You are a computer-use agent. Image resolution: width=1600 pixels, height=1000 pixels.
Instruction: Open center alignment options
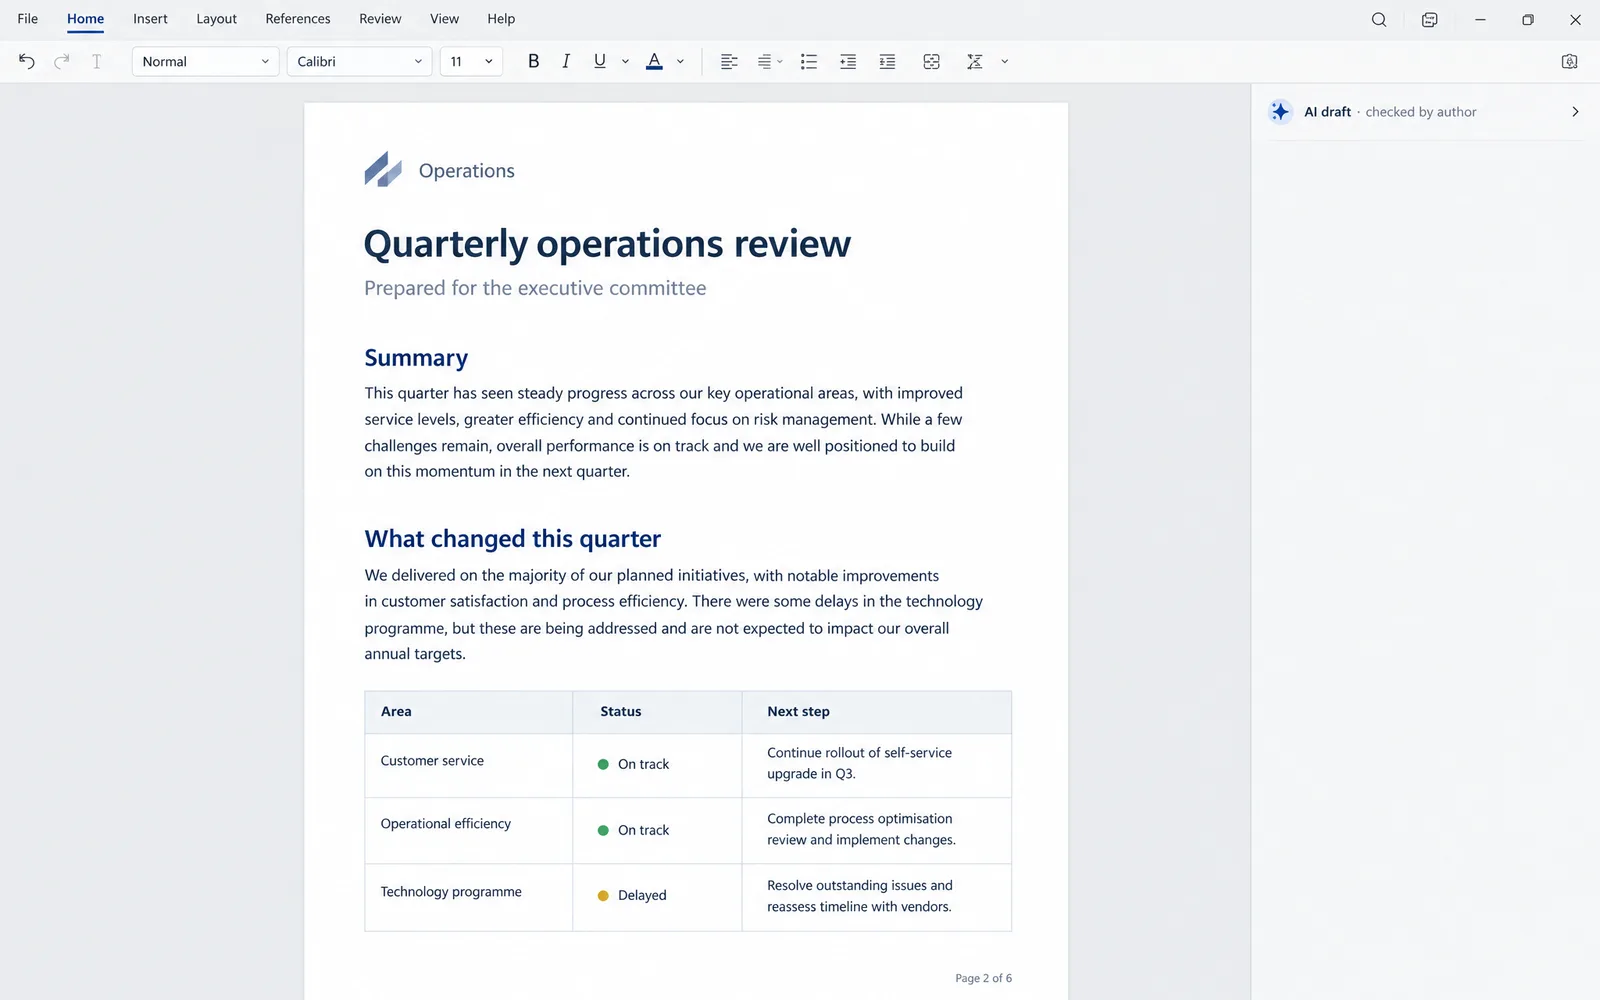[x=769, y=62]
